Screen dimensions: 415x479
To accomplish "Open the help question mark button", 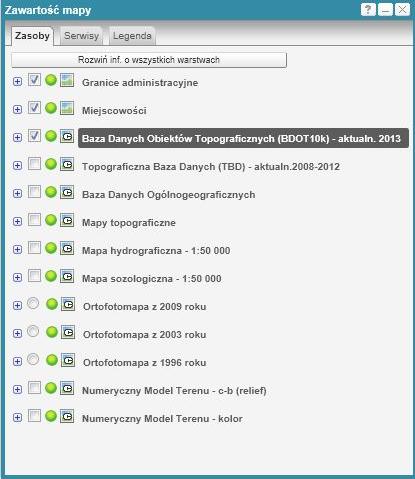I will [368, 10].
